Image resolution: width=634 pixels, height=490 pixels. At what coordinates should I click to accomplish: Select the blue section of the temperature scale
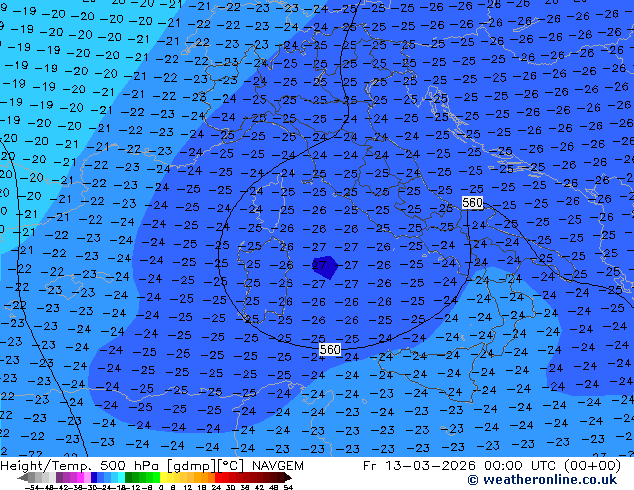(108, 477)
